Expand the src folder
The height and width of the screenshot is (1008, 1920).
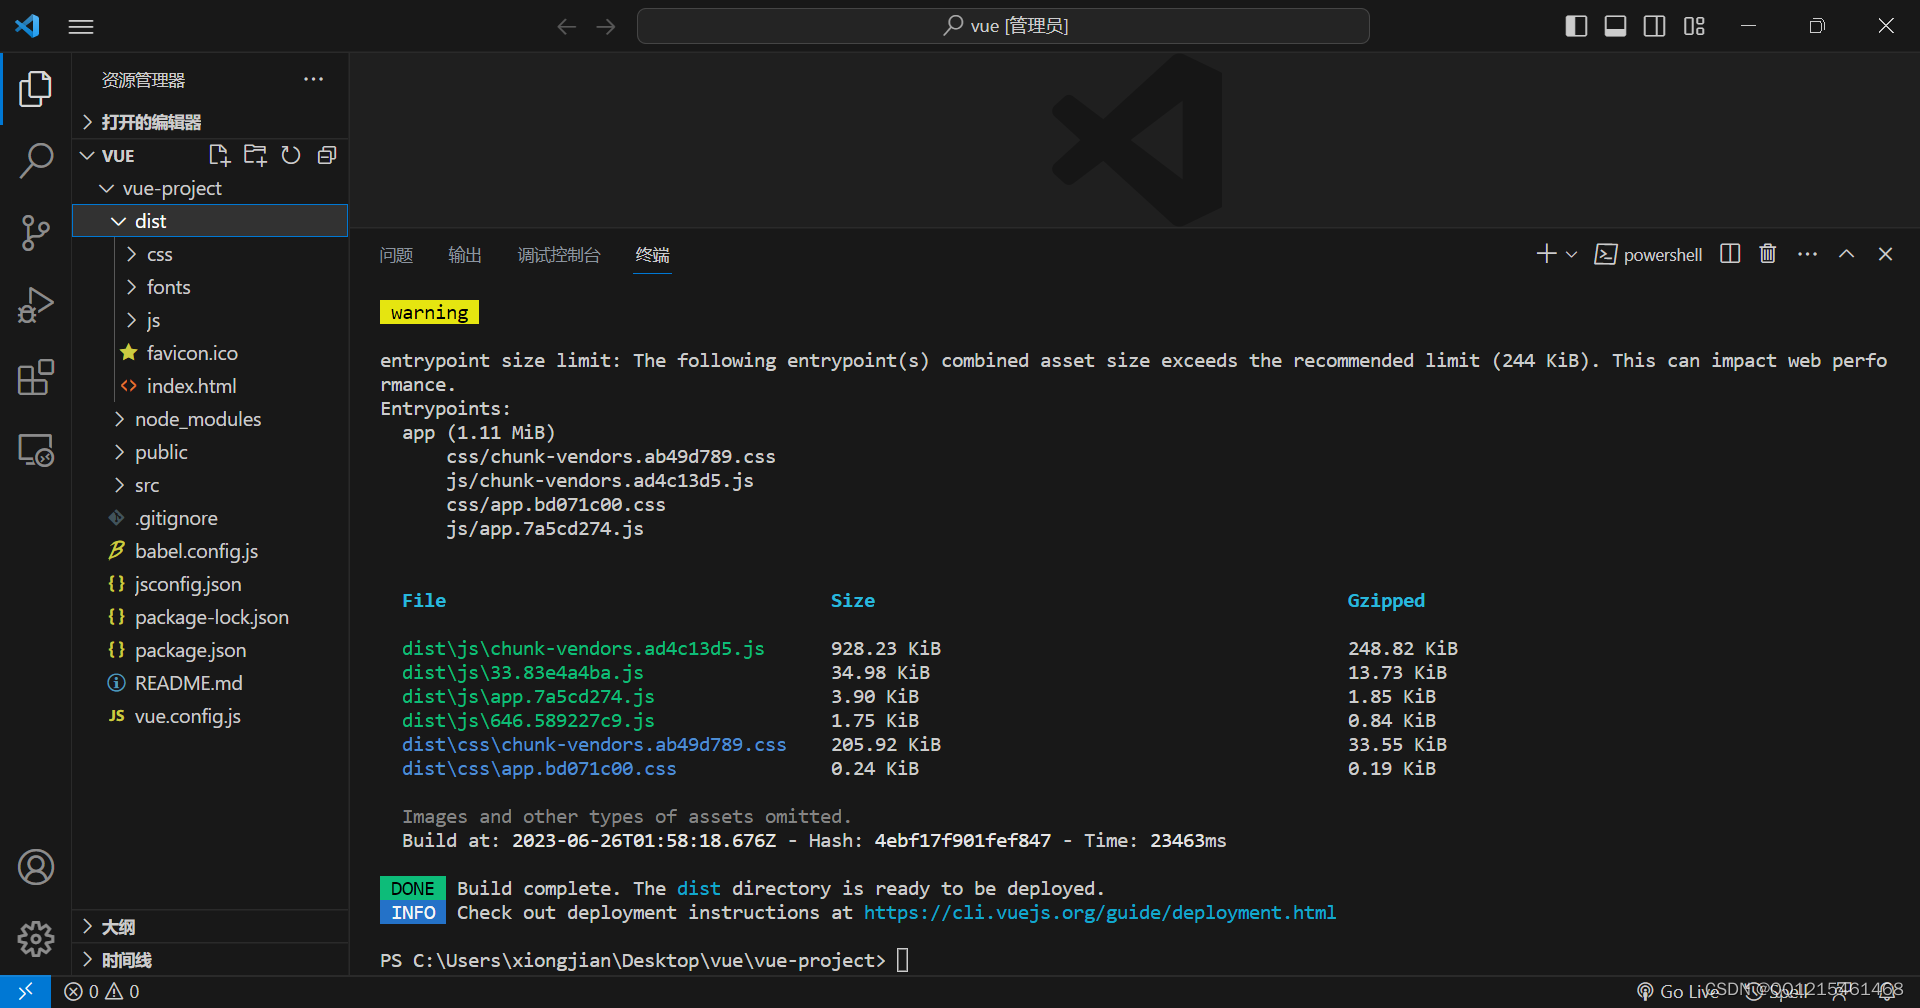point(210,485)
